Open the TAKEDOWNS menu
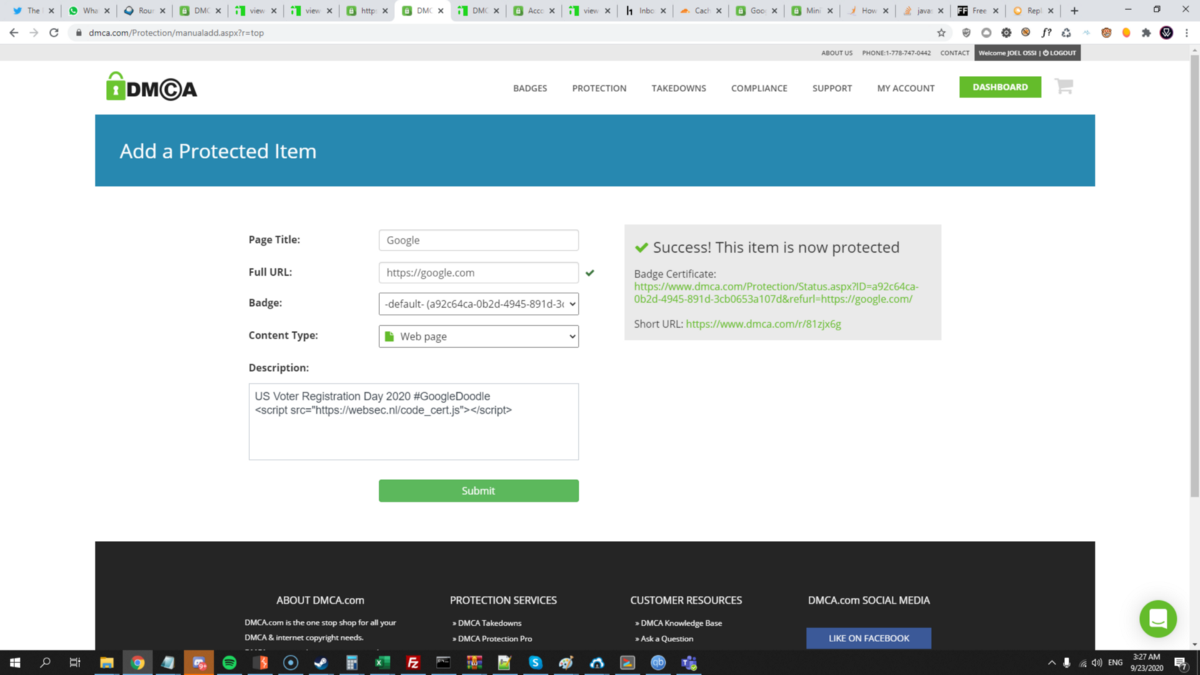Image resolution: width=1200 pixels, height=675 pixels. (x=679, y=88)
